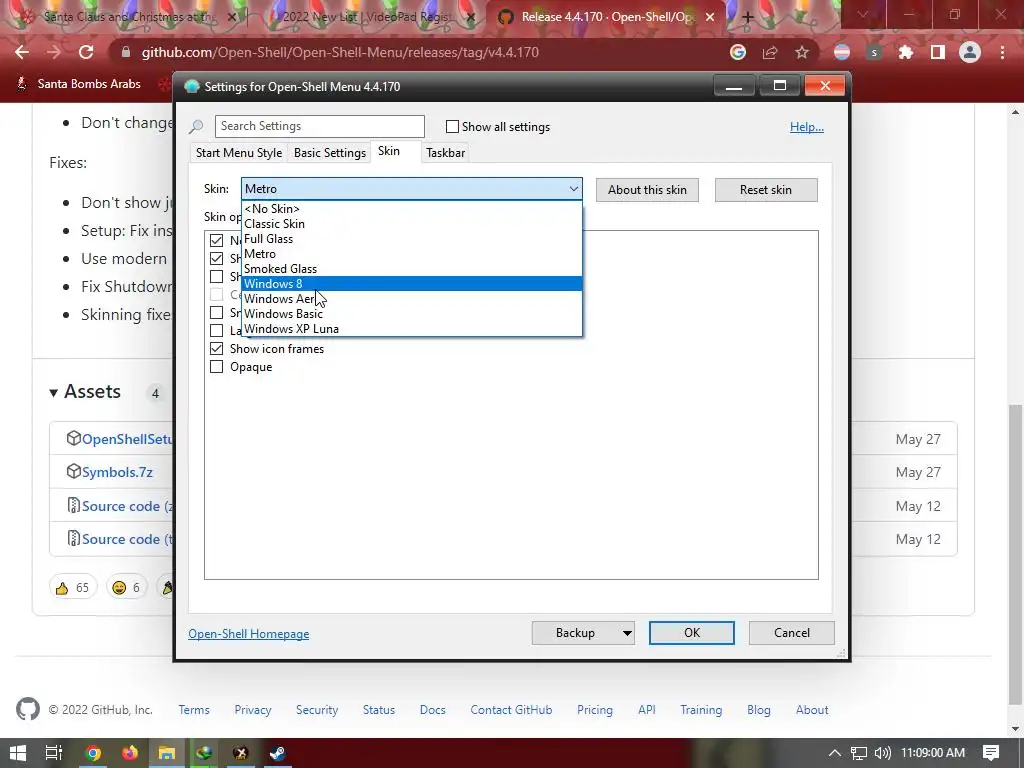Switch to Start Menu Style tab
The height and width of the screenshot is (768, 1024).
click(238, 153)
